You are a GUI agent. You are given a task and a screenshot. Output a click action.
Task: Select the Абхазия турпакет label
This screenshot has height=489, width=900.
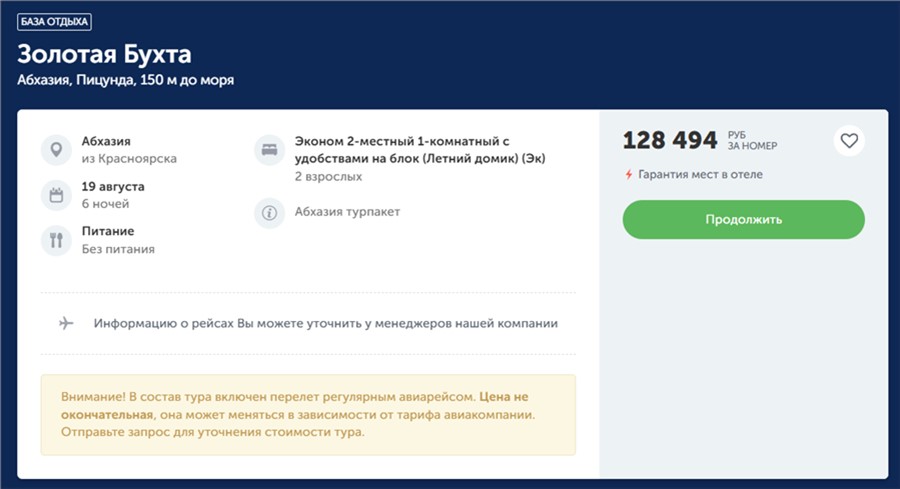347,212
